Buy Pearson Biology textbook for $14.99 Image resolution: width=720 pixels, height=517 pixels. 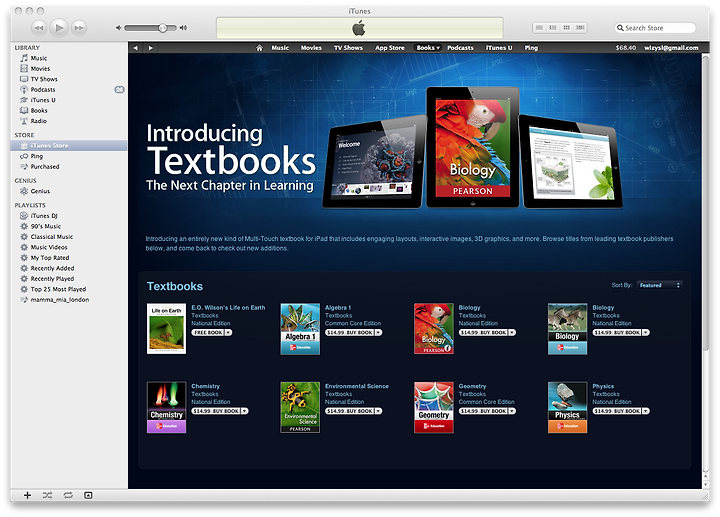click(483, 332)
